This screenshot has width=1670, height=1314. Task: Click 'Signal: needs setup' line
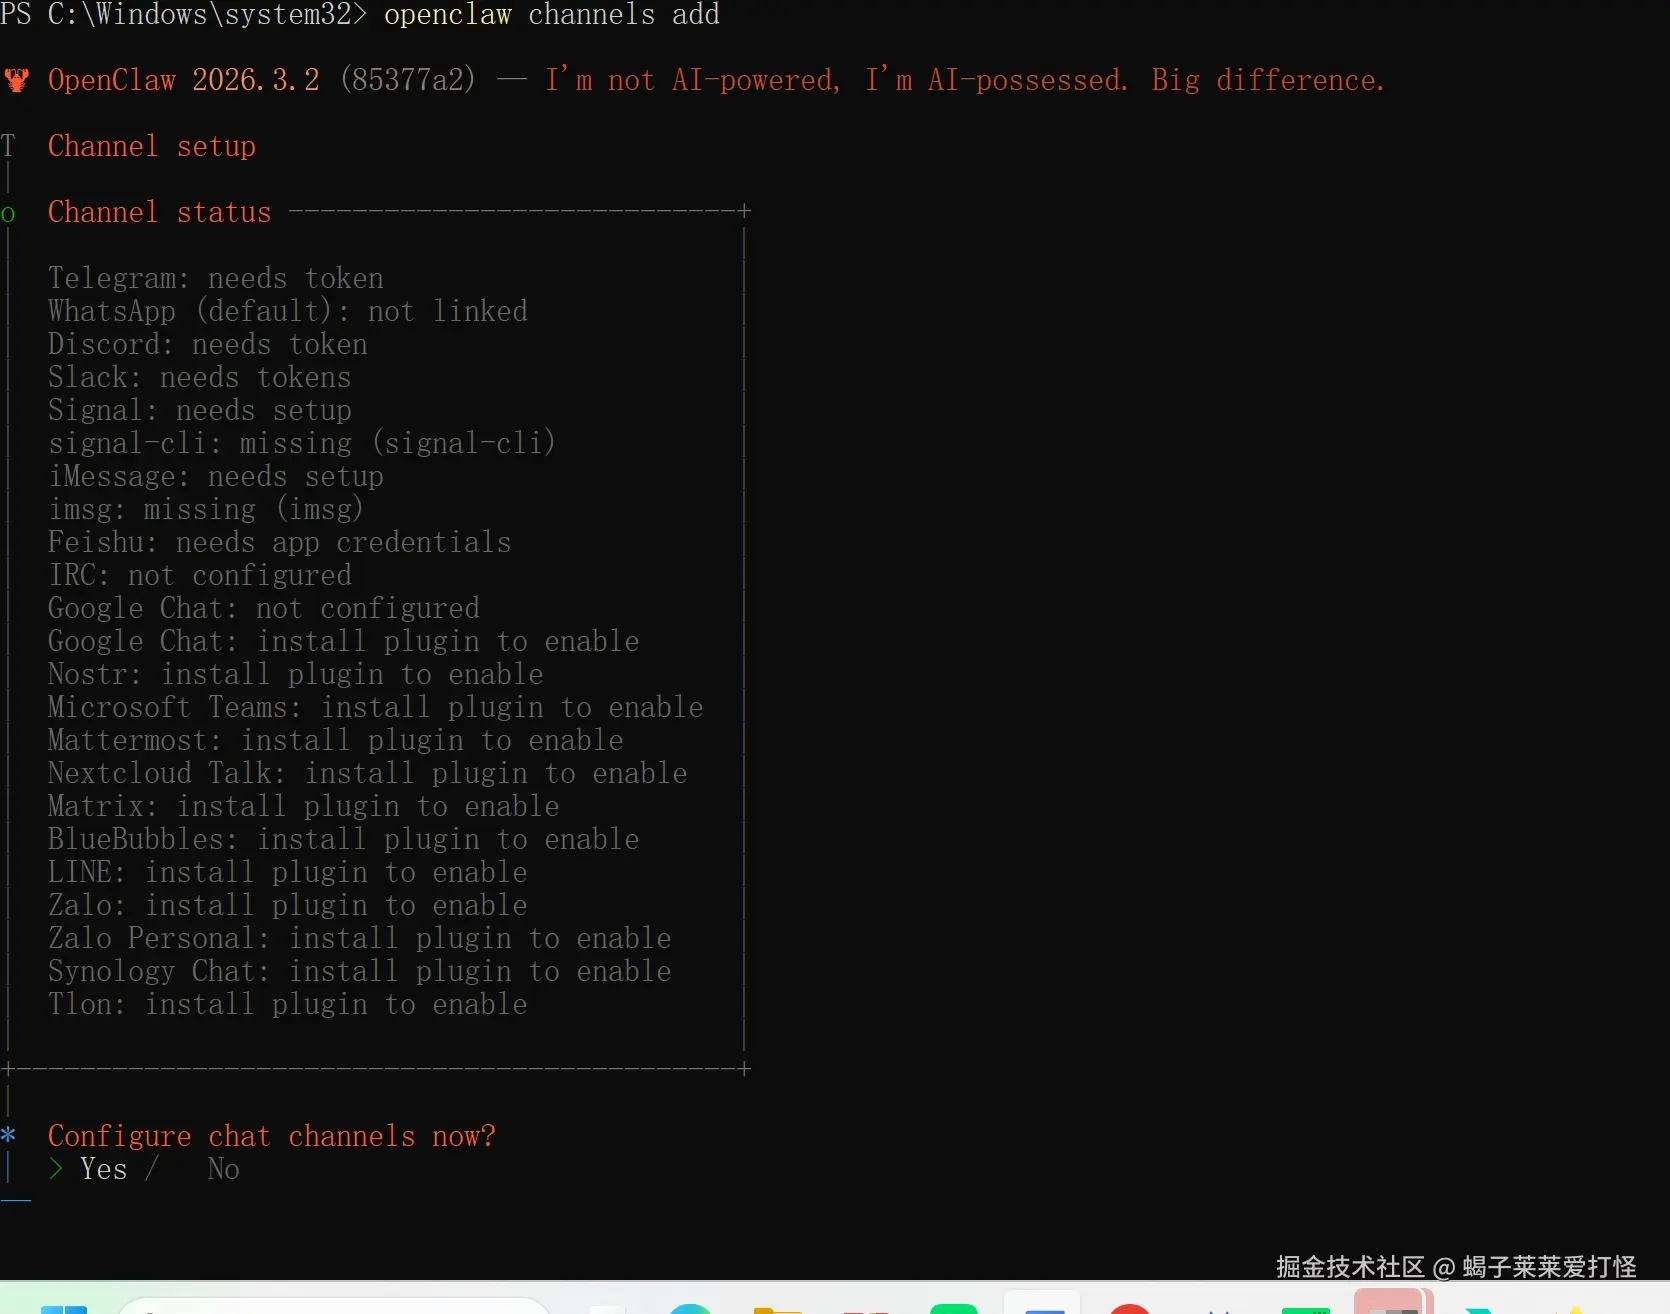coord(200,410)
